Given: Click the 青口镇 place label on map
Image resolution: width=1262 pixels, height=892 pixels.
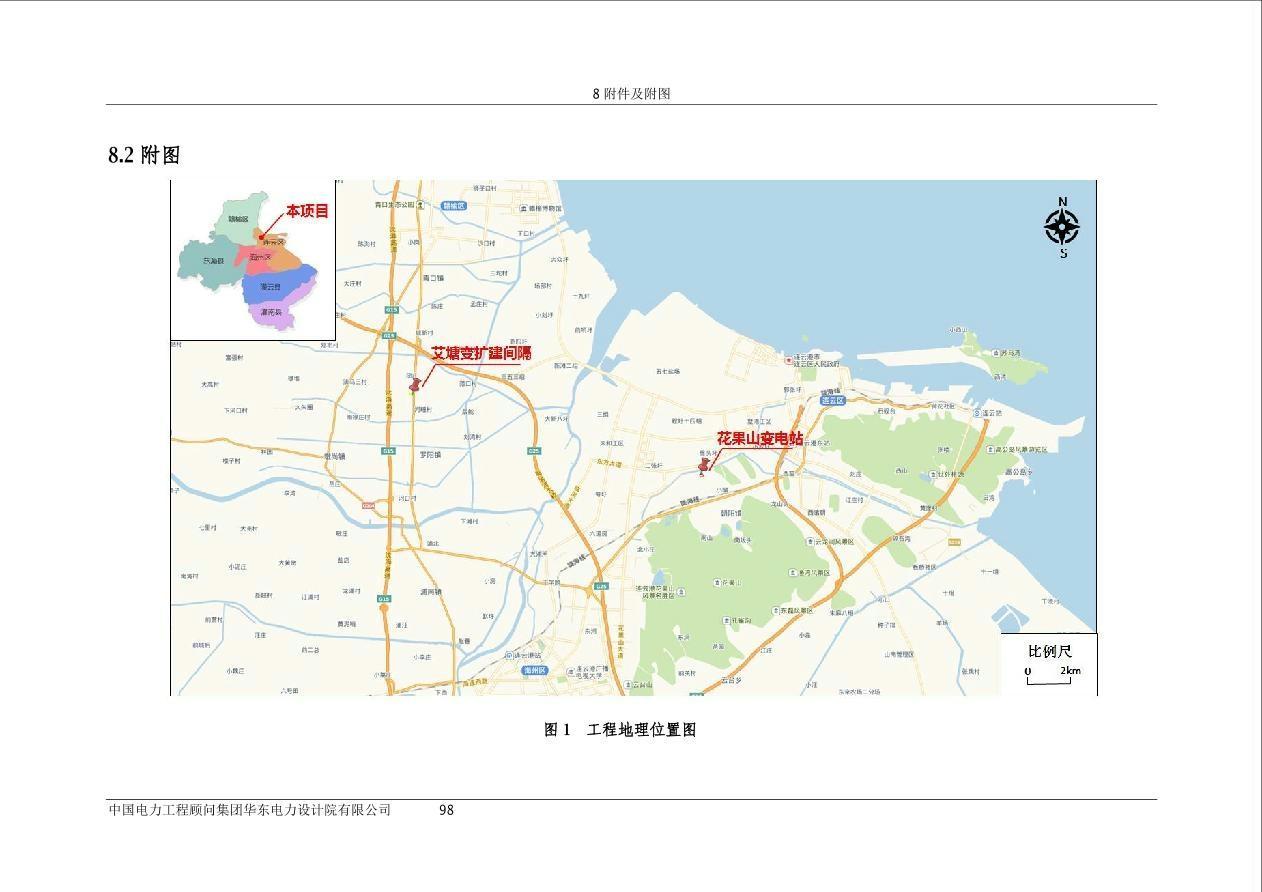Looking at the screenshot, I should 433,278.
